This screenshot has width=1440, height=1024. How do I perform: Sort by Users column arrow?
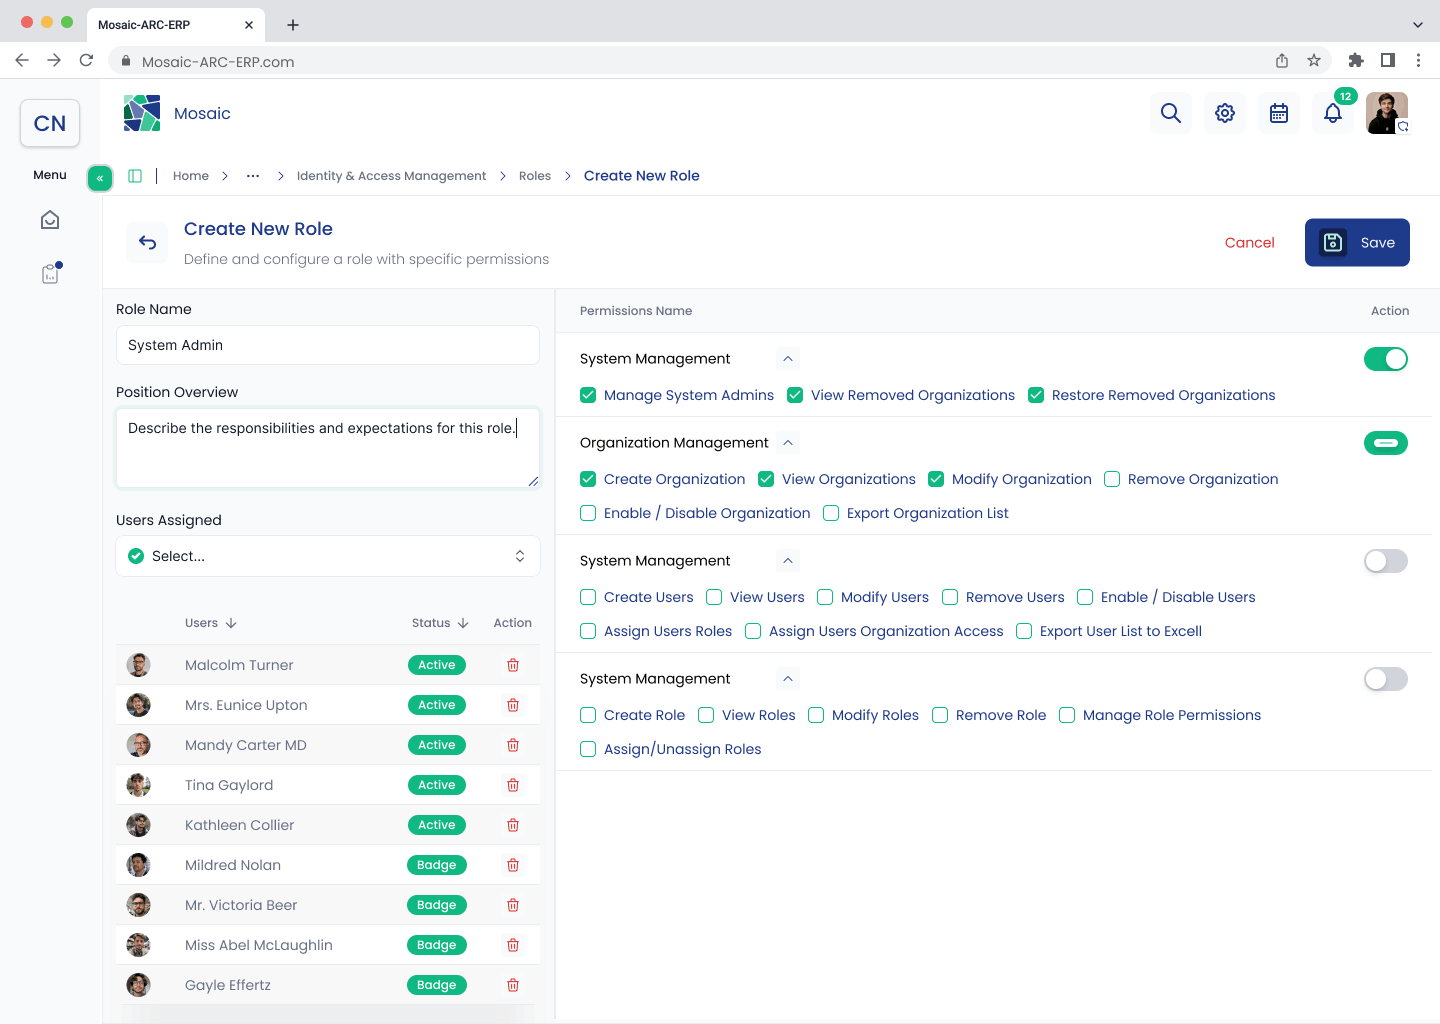231,623
